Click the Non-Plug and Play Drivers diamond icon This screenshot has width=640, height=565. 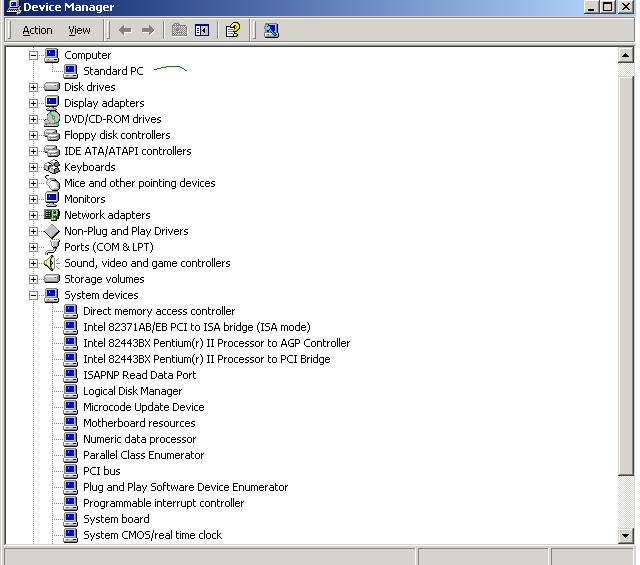(x=51, y=231)
